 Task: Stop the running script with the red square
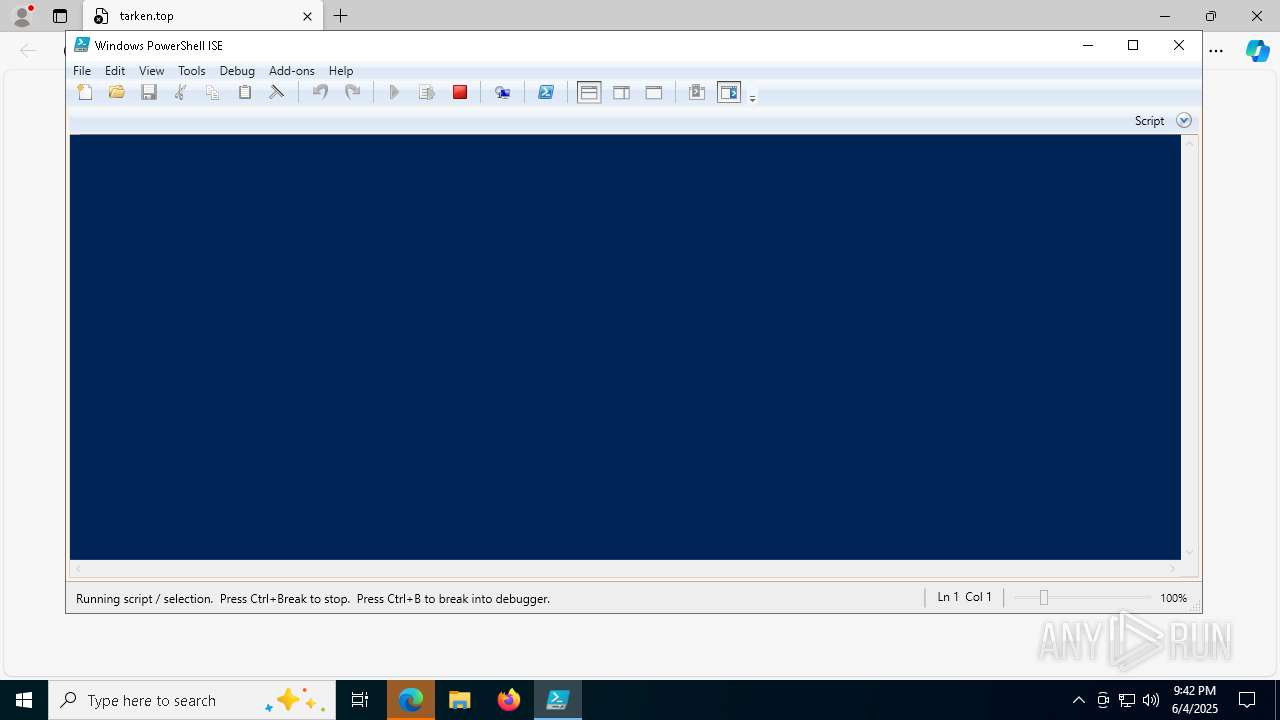tap(460, 92)
